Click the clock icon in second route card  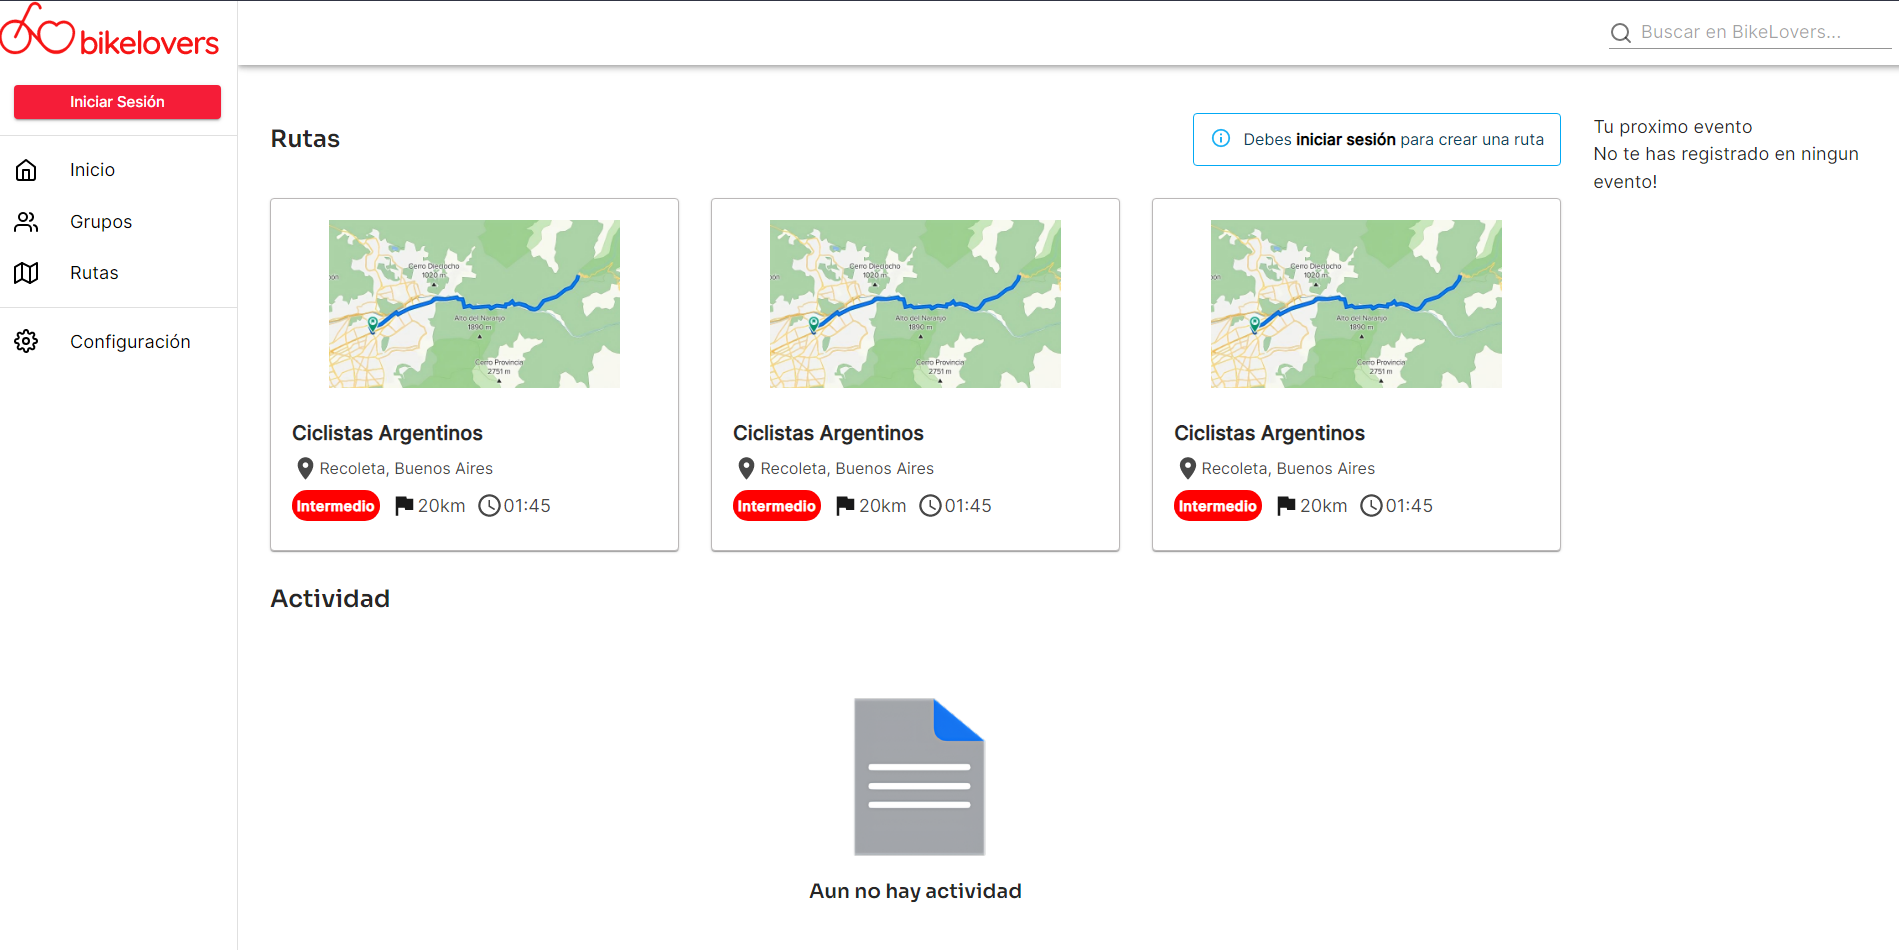point(930,506)
